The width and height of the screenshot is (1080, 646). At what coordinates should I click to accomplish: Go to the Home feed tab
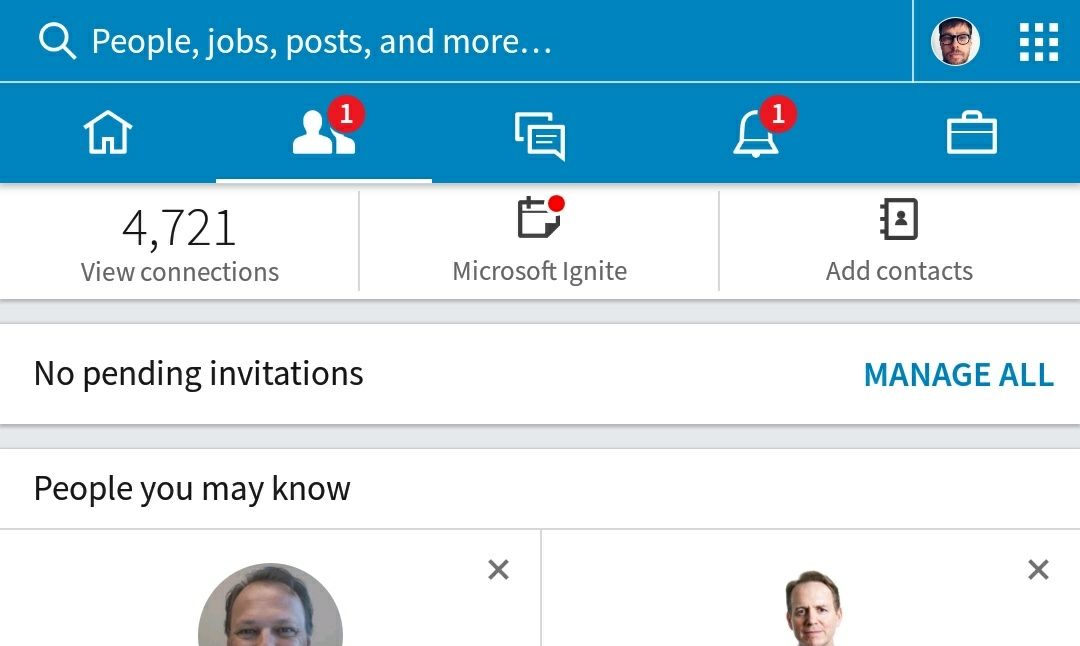108,132
